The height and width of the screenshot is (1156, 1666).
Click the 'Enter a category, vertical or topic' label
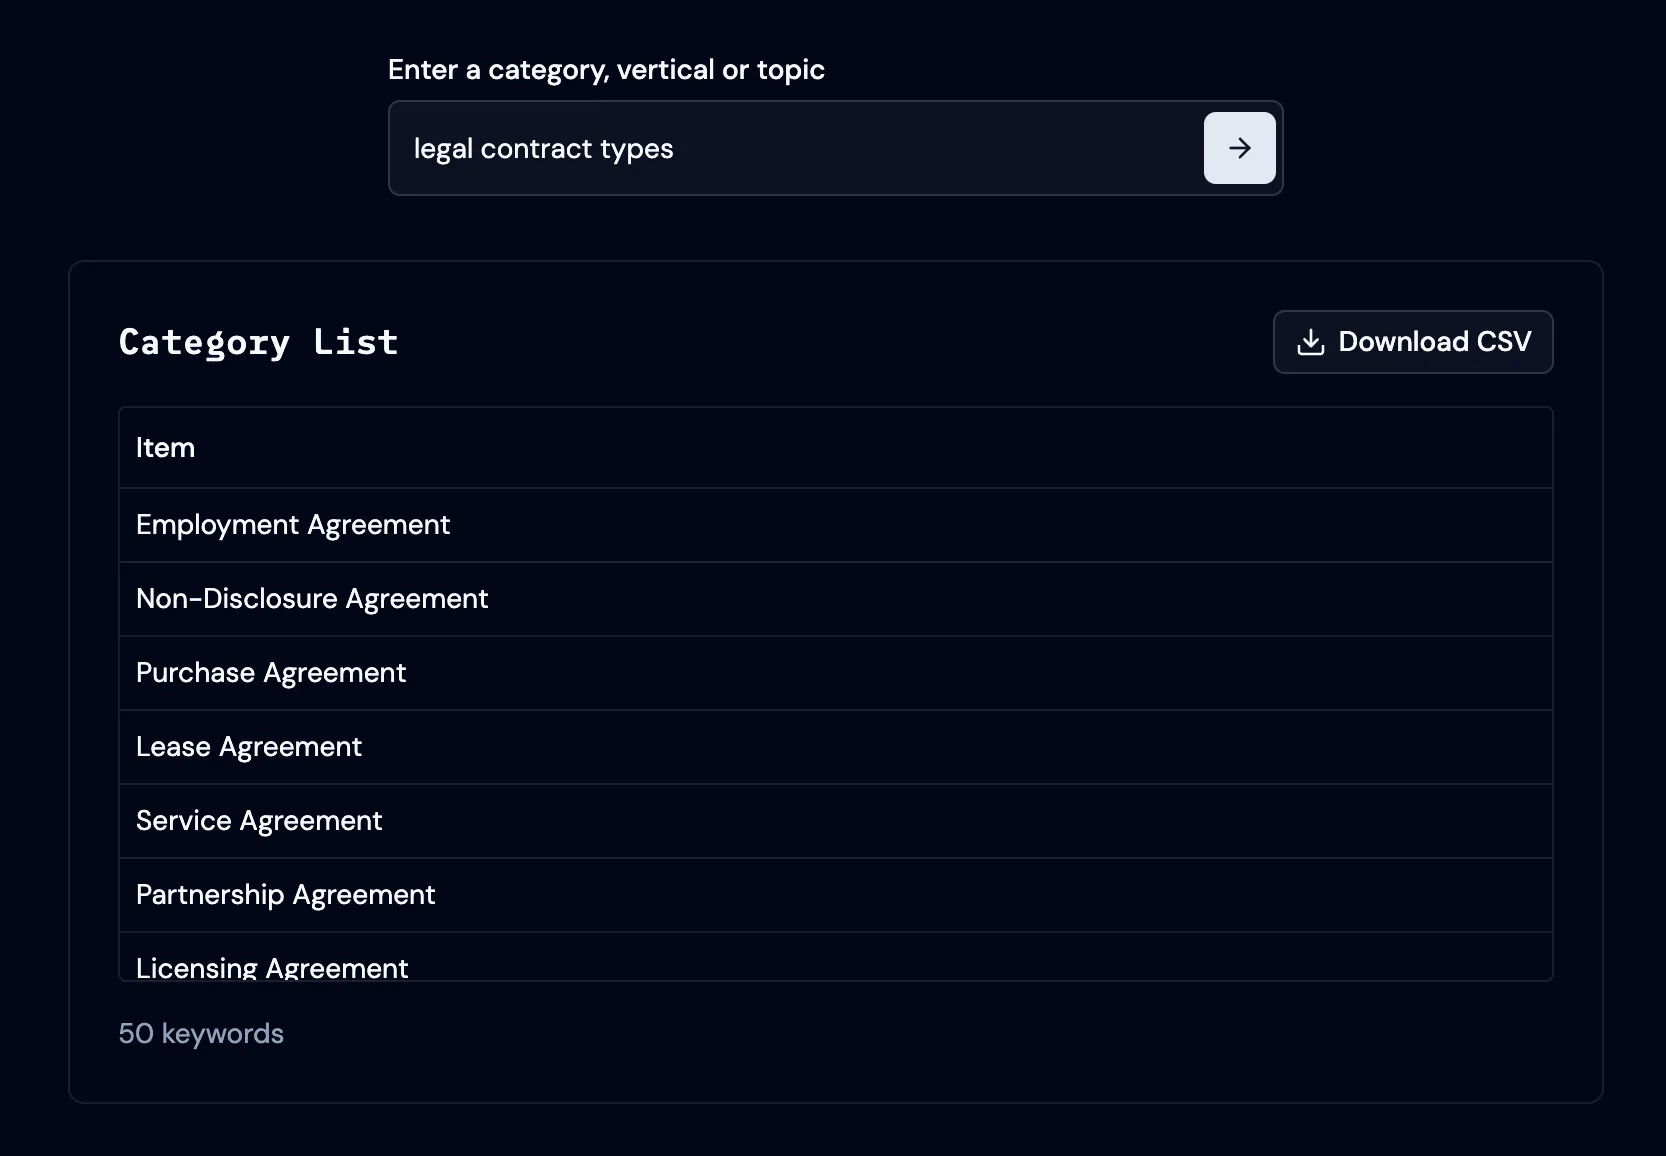[606, 70]
